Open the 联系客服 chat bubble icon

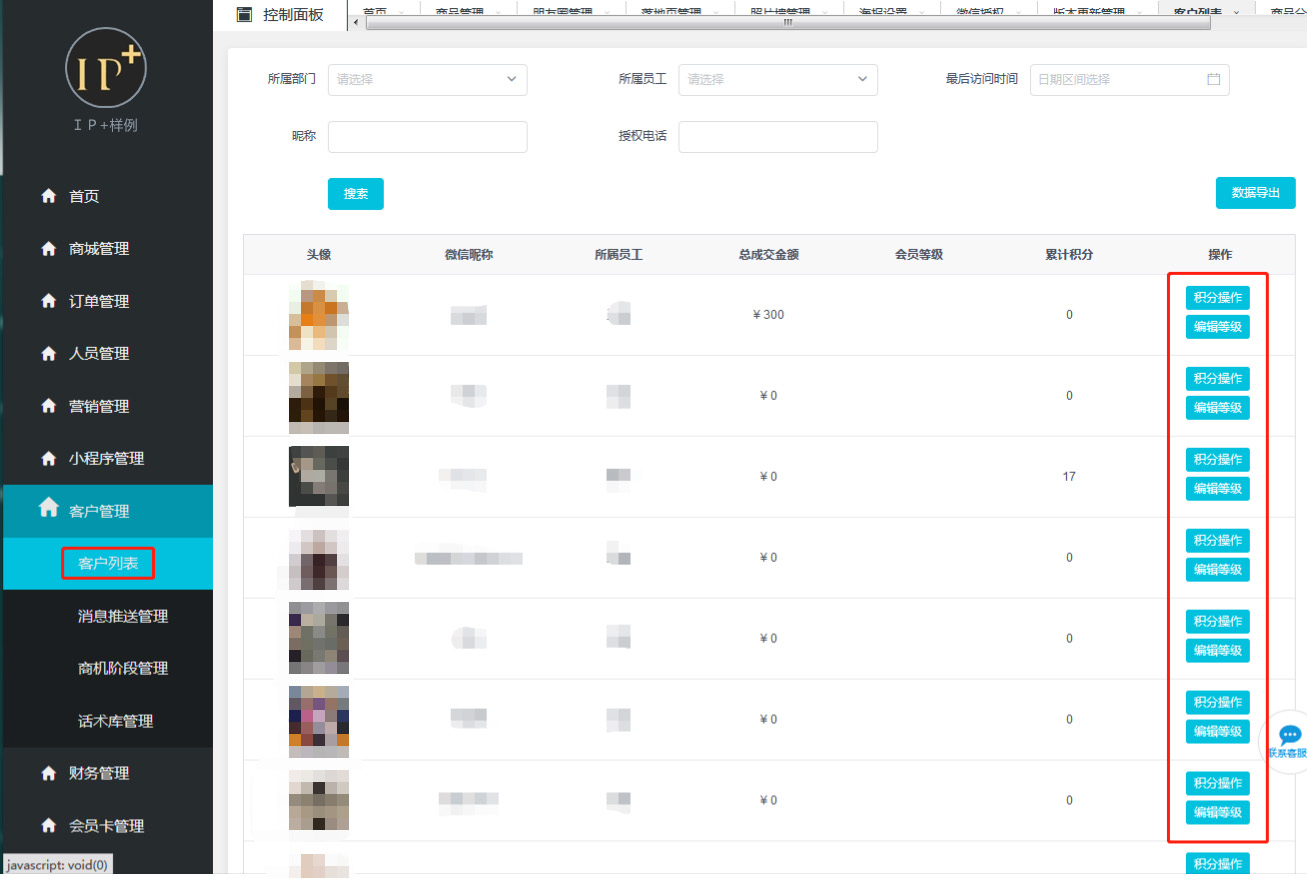pyautogui.click(x=1289, y=736)
